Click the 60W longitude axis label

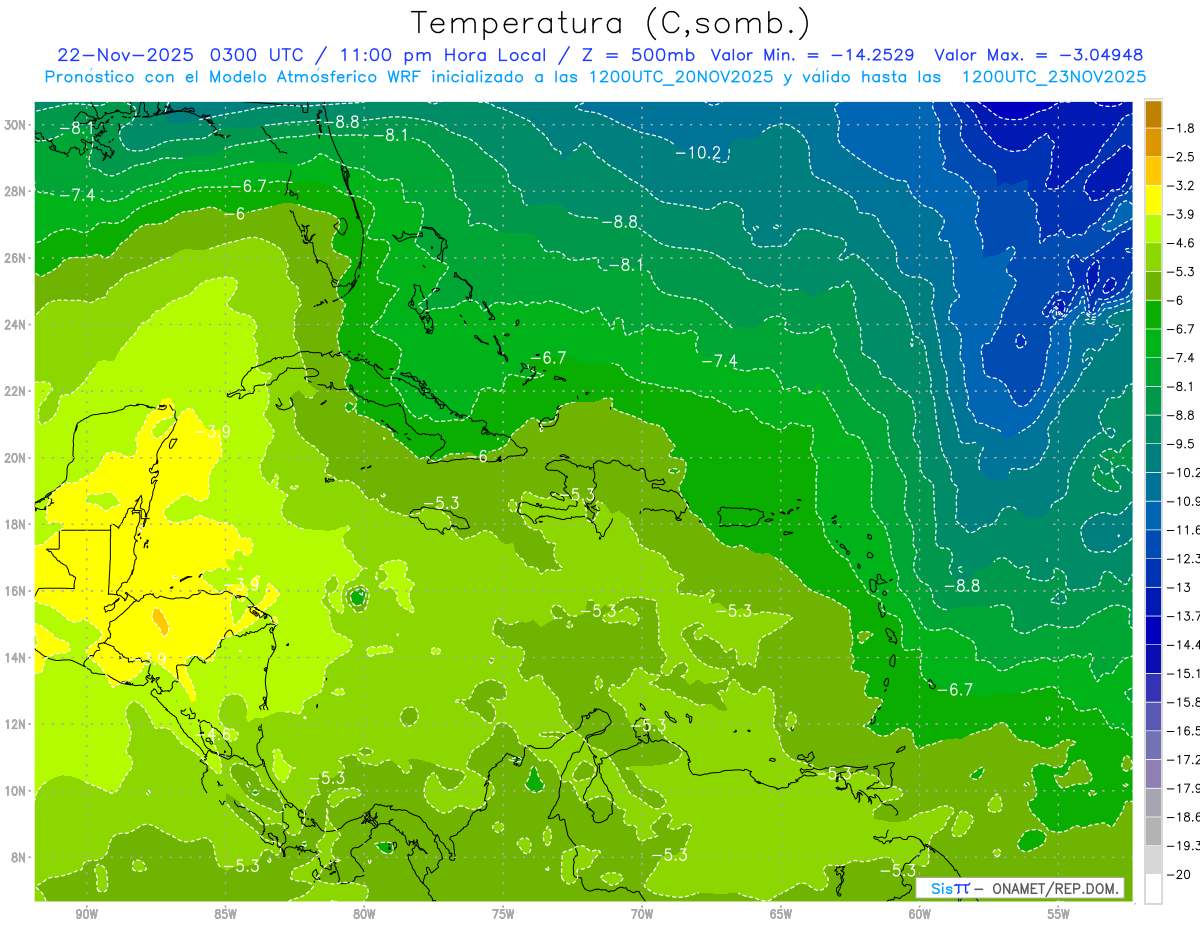click(920, 914)
